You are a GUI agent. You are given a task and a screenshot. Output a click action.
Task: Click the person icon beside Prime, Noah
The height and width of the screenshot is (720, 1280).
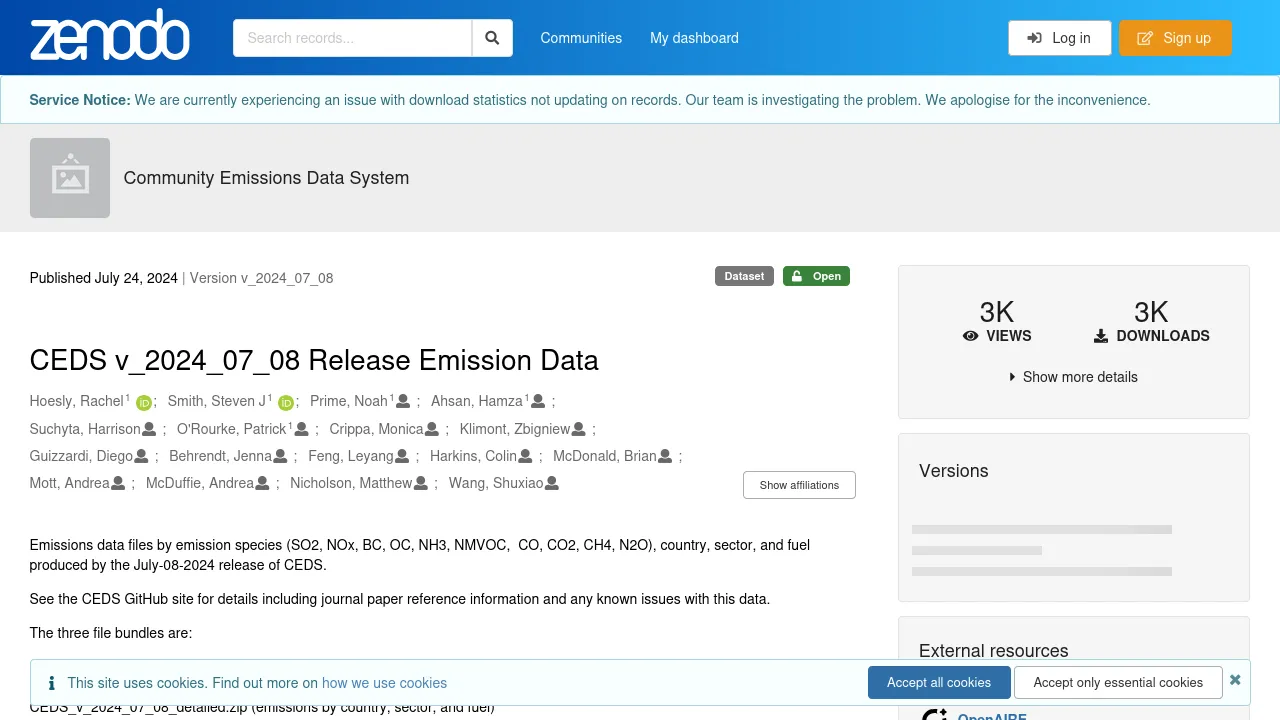pyautogui.click(x=403, y=401)
